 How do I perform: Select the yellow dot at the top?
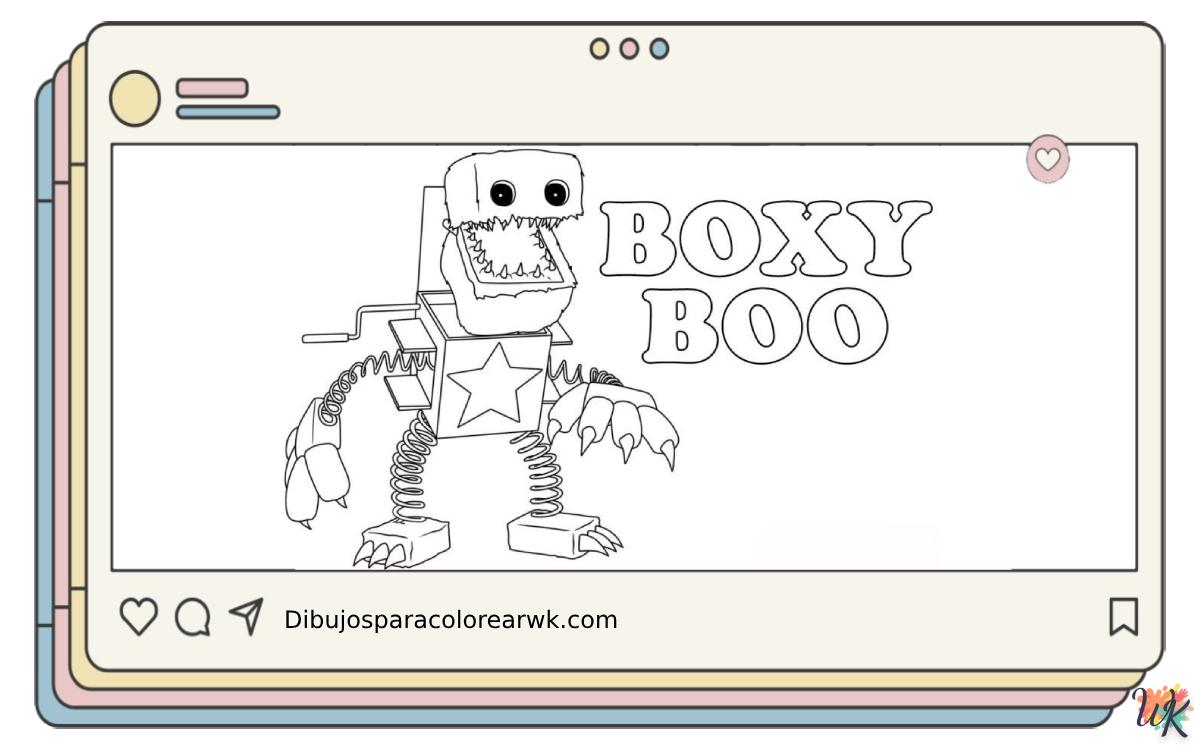(x=599, y=48)
